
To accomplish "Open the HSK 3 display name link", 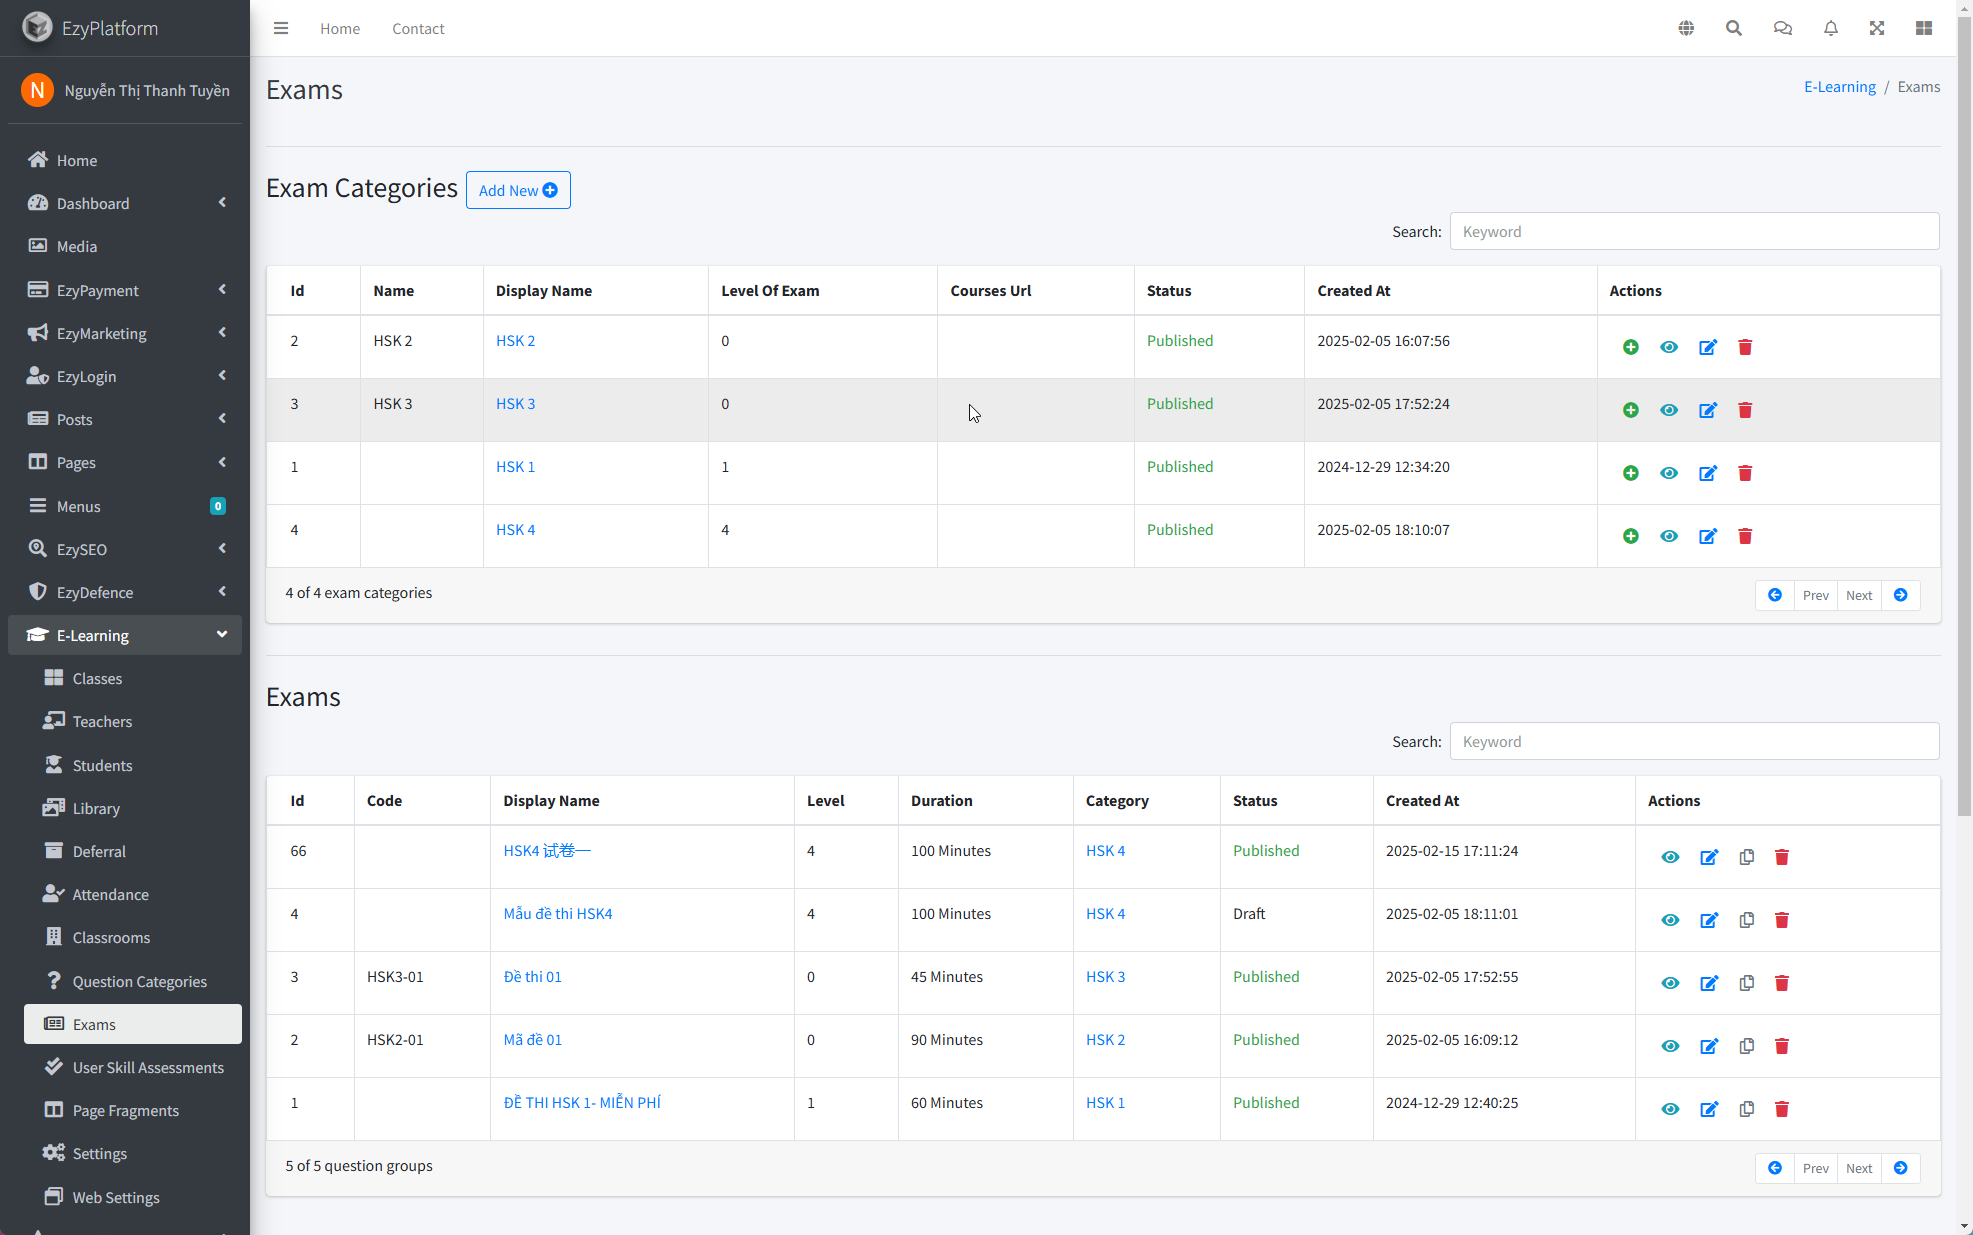I will [515, 404].
